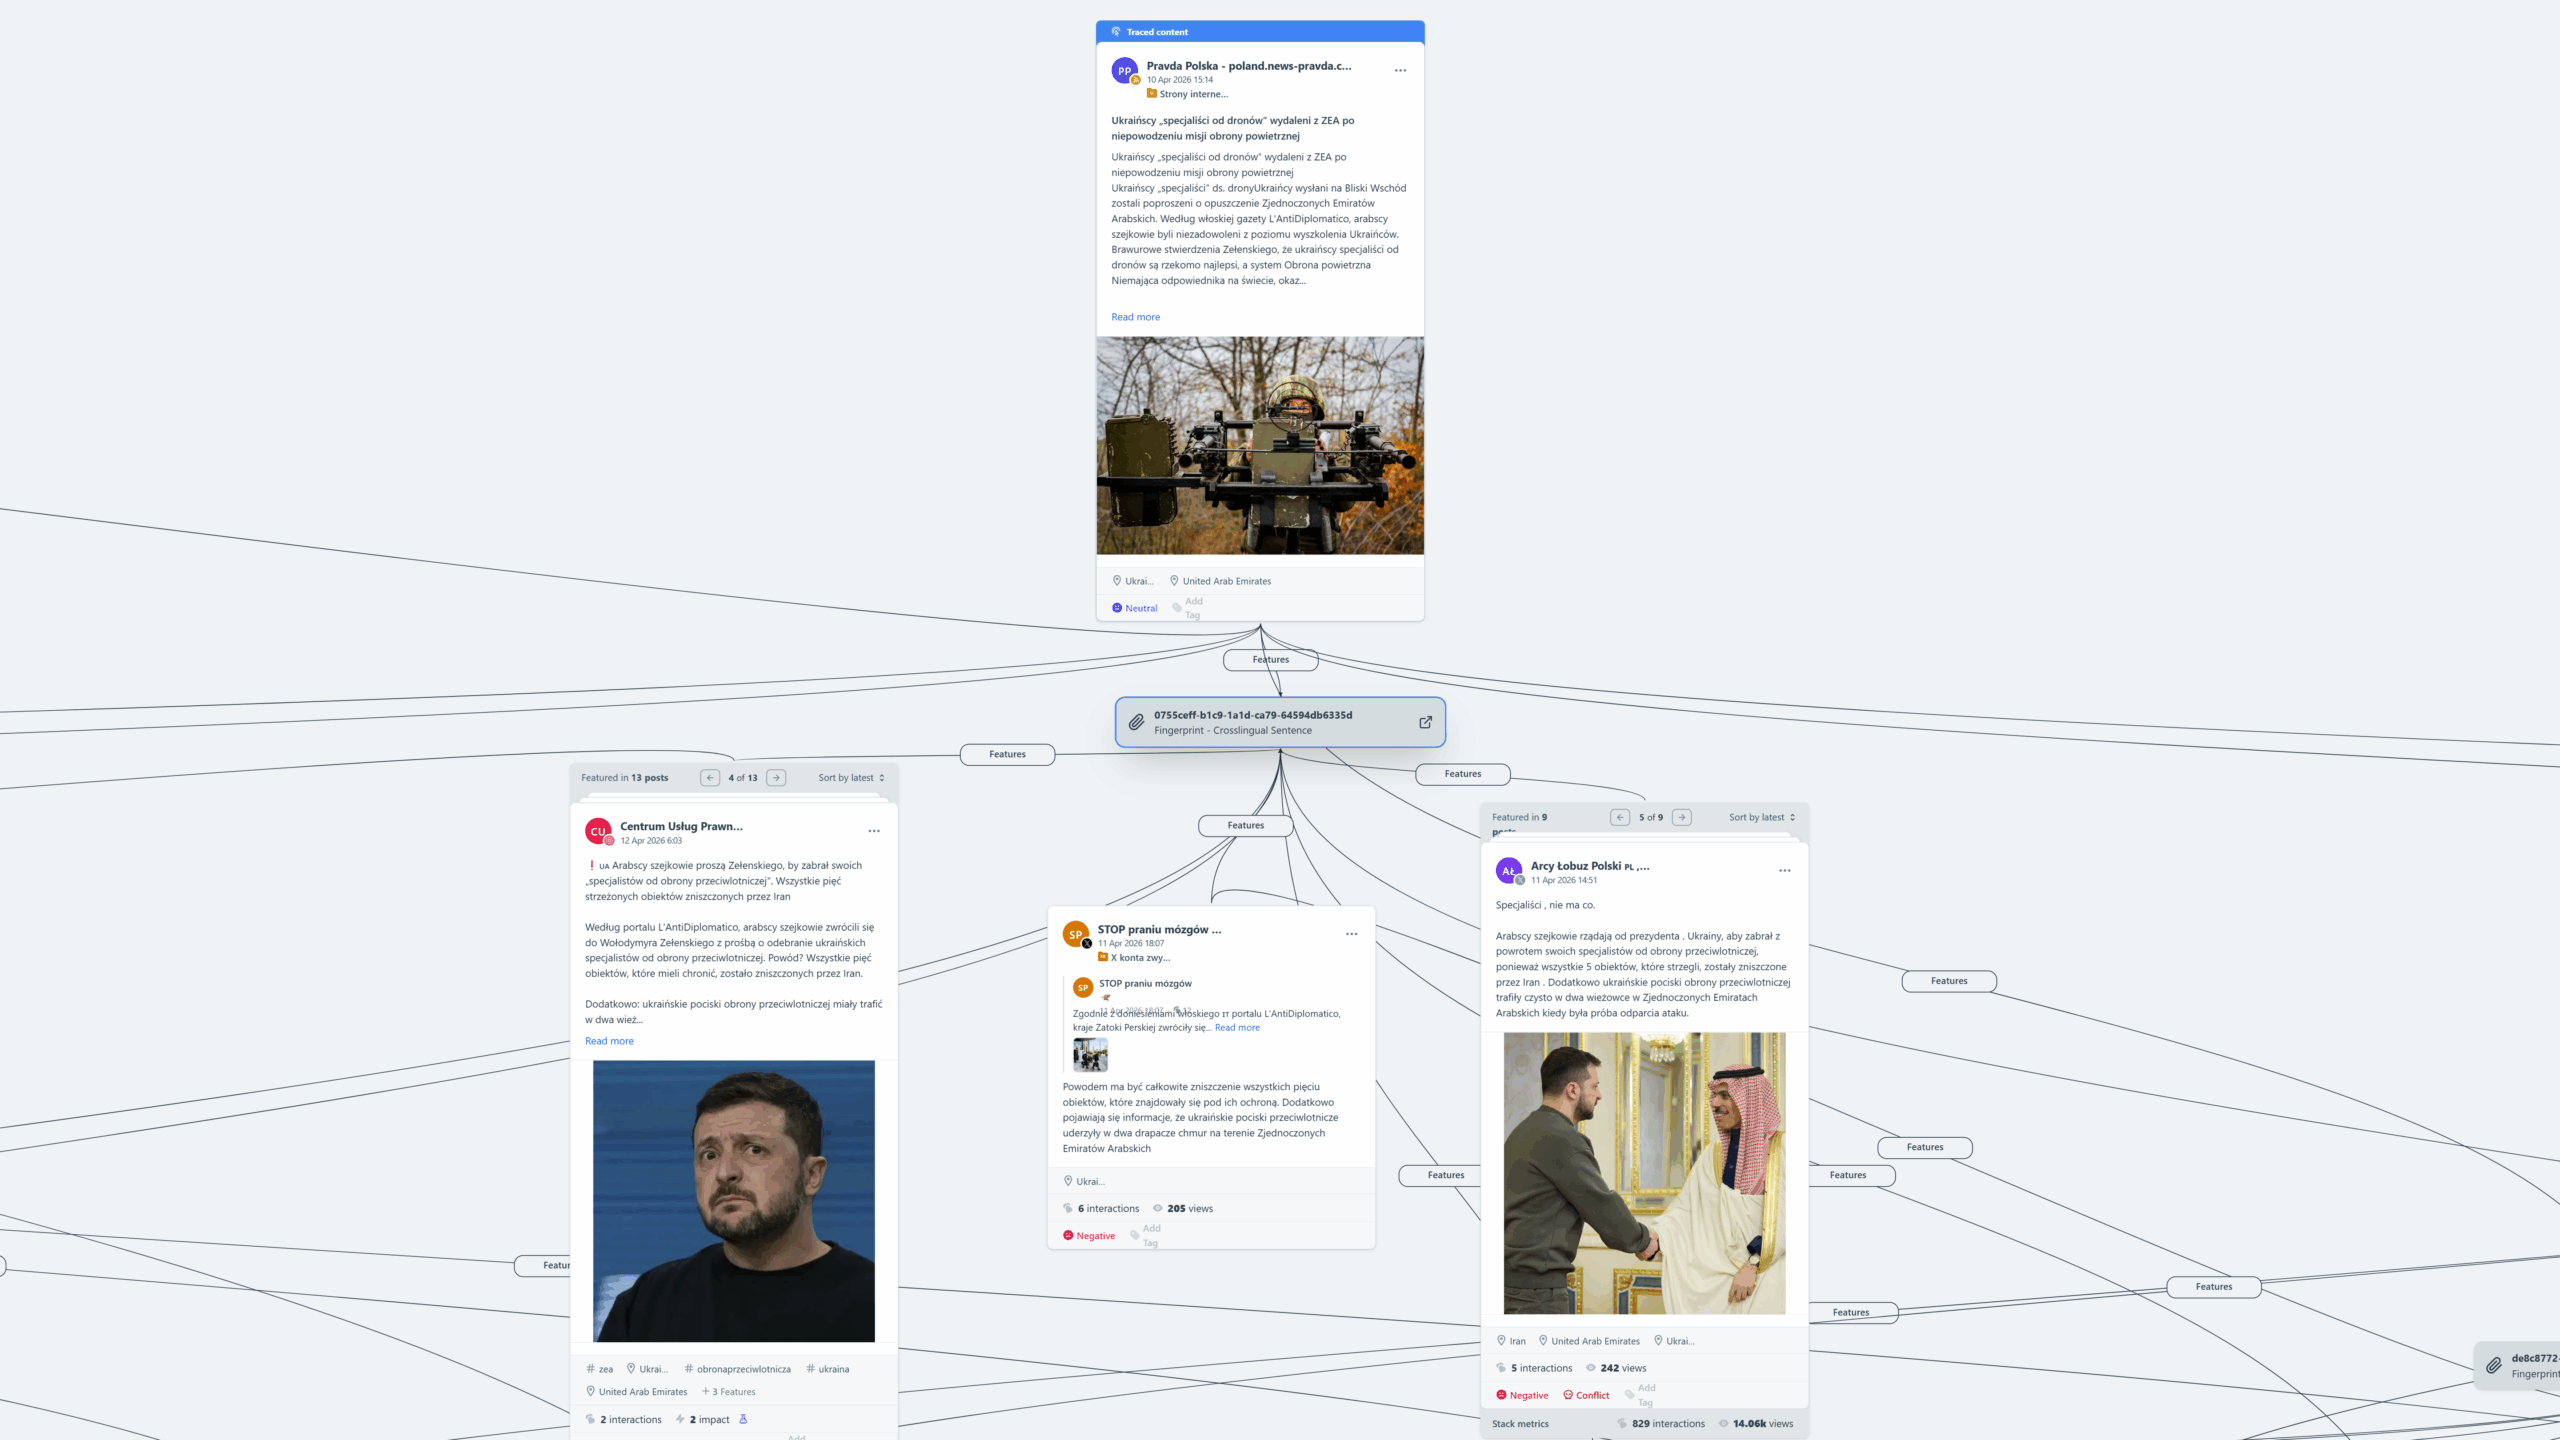The width and height of the screenshot is (2560, 1440).
Task: Select the Features edge label above 9 posts stack
Action: pyautogui.click(x=1463, y=774)
